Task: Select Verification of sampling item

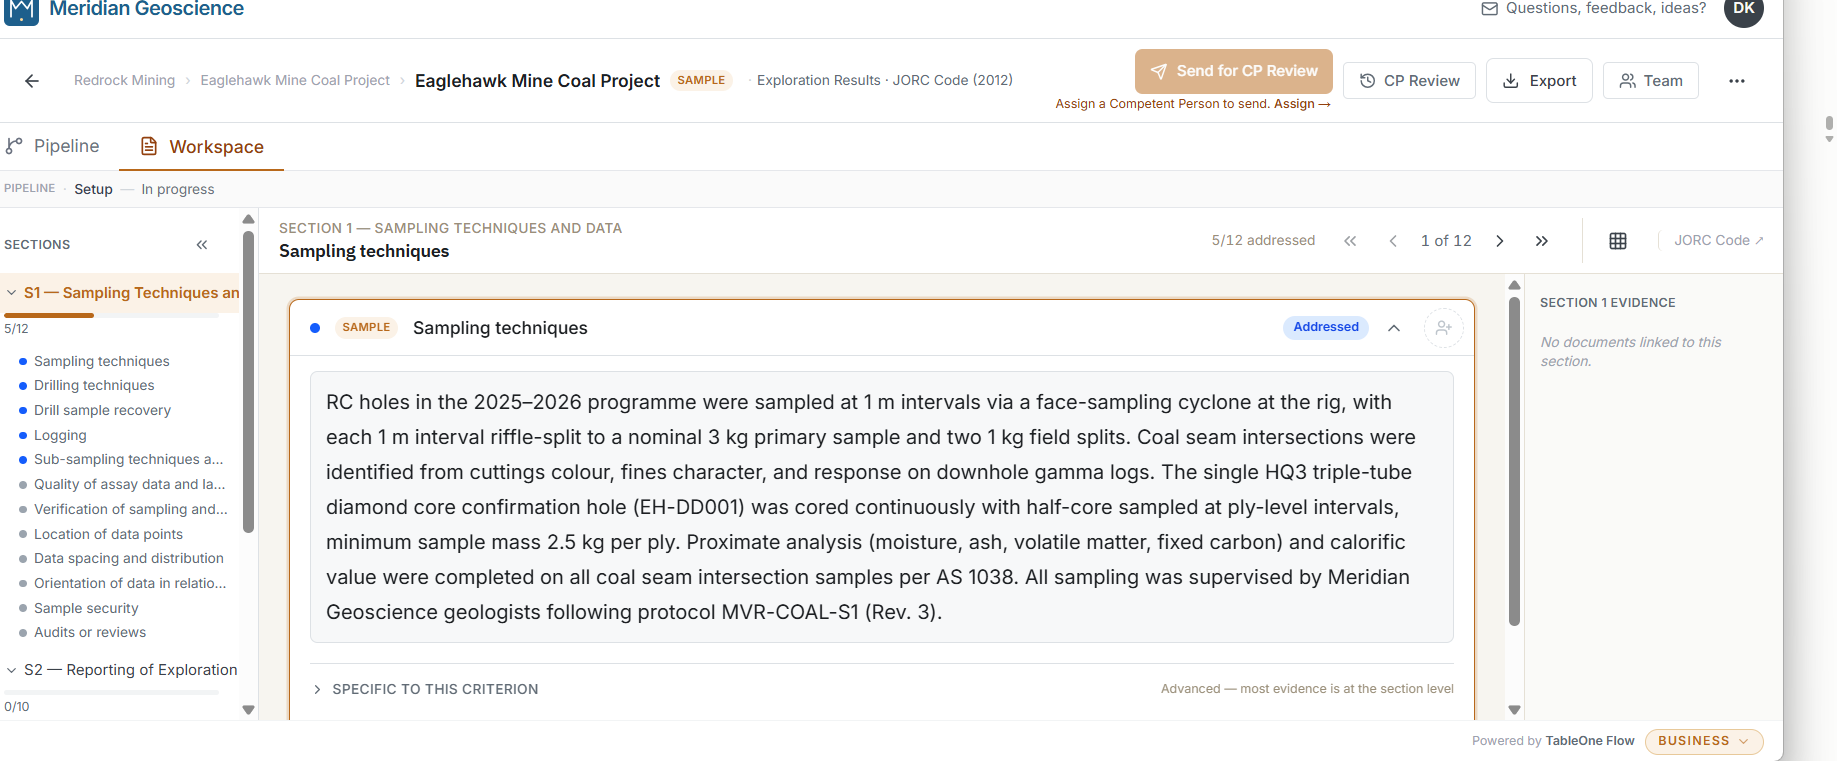Action: (x=130, y=509)
